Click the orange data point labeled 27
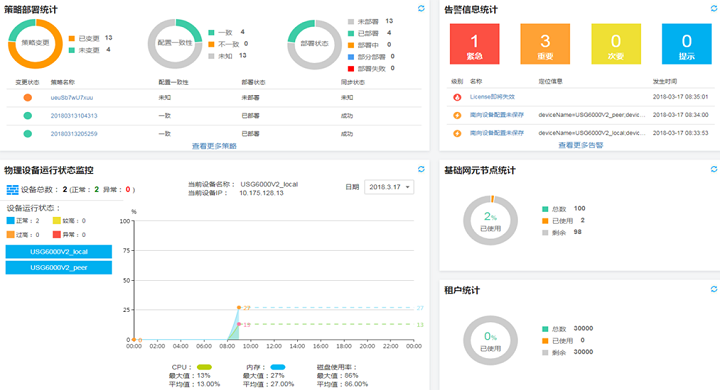This screenshot has width=720, height=390. click(x=239, y=307)
